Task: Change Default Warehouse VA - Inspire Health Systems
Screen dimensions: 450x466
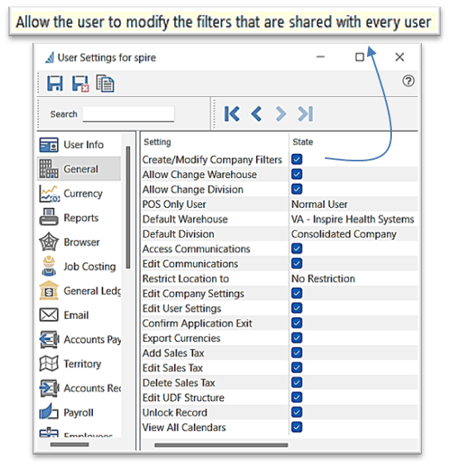Action: (x=353, y=219)
